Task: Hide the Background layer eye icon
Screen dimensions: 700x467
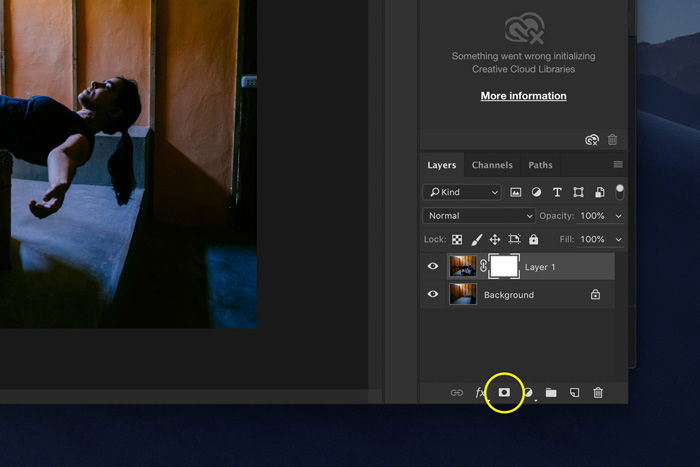Action: point(433,294)
